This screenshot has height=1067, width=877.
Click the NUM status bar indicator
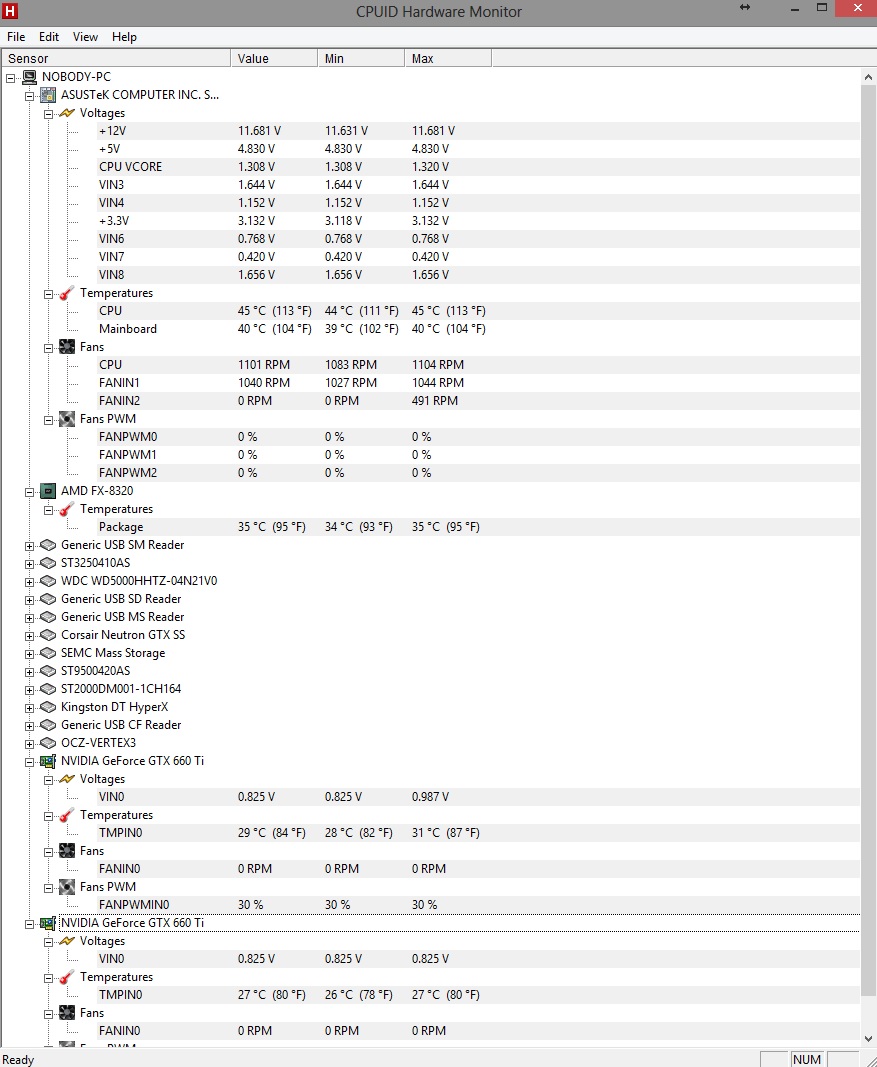pos(807,1060)
